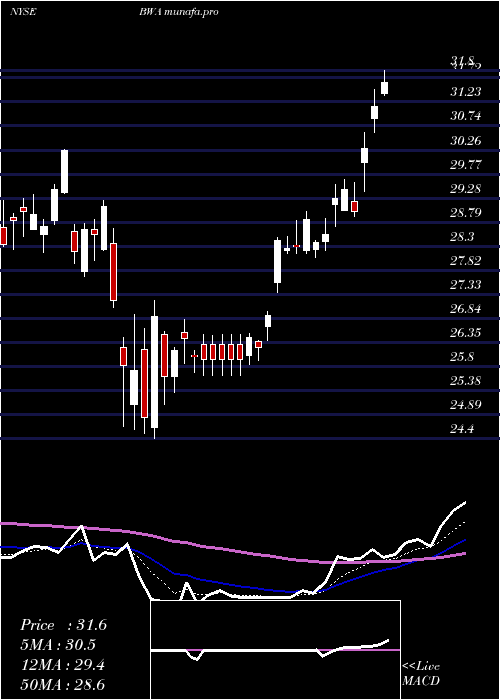Click the BWA munafa.pro ticker title
Viewport: 500px width, 700px height.
pos(178,12)
